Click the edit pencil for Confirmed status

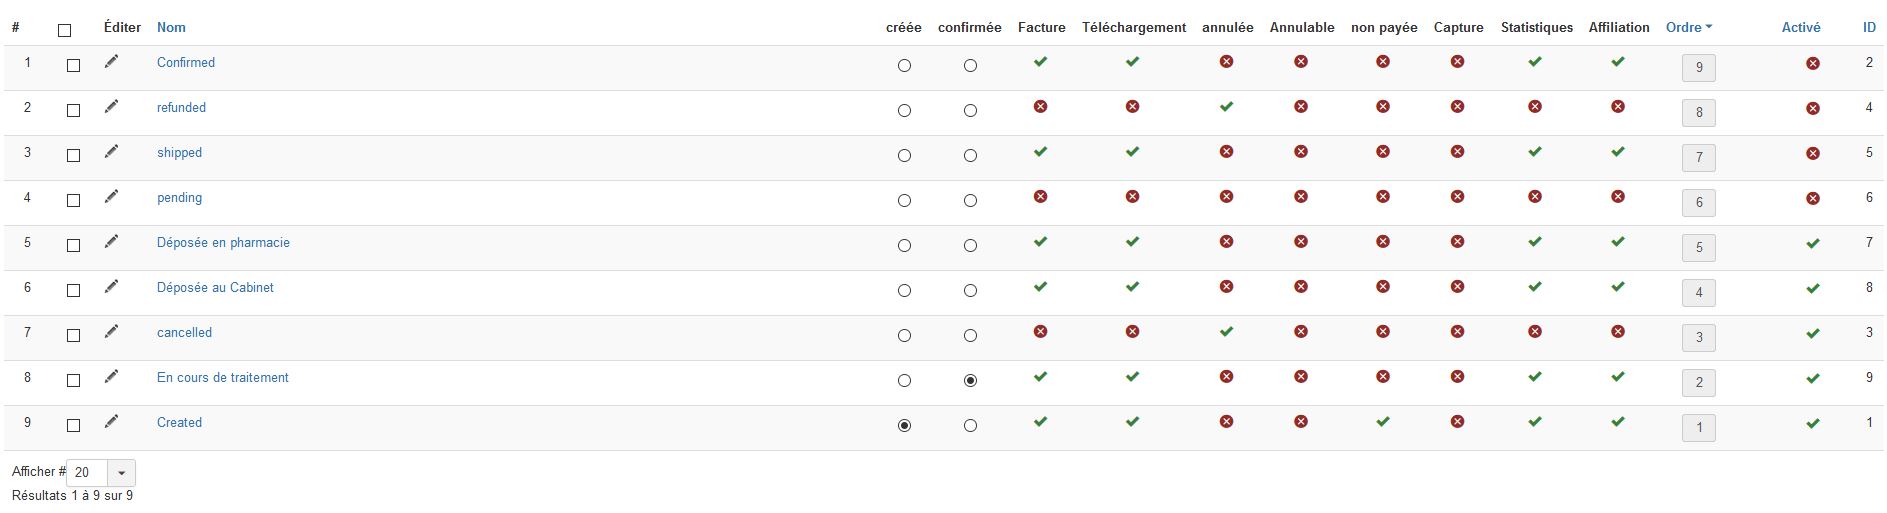[111, 62]
